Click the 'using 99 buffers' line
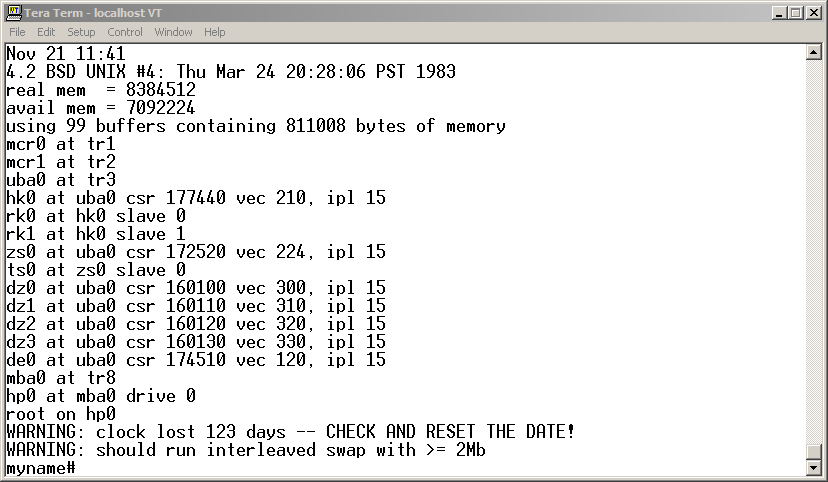 256,126
